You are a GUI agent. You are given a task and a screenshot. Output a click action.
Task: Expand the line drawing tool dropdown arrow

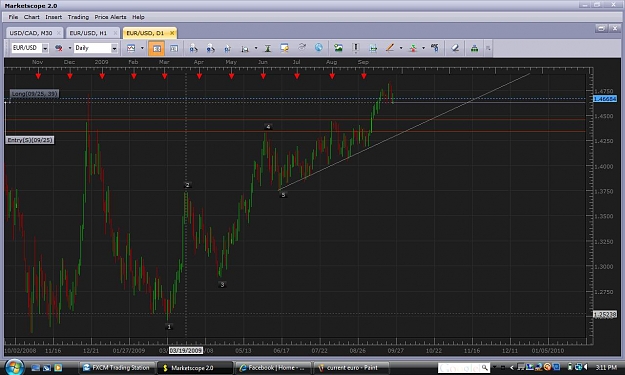click(401, 48)
